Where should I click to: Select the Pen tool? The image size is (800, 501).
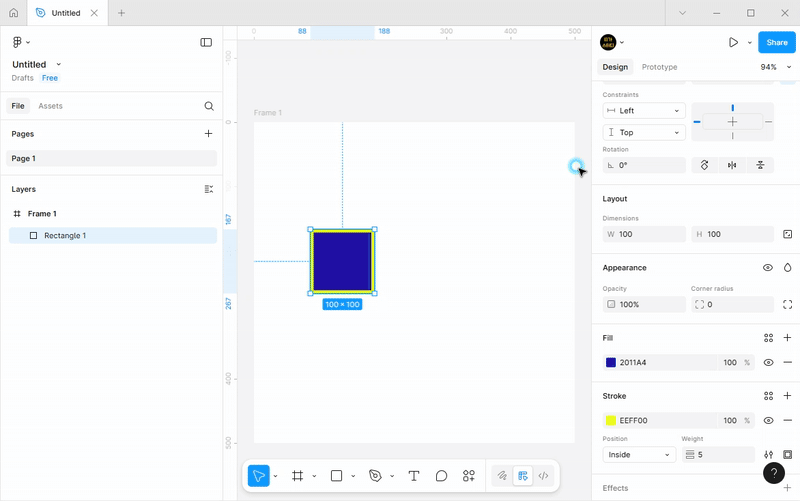(x=375, y=476)
